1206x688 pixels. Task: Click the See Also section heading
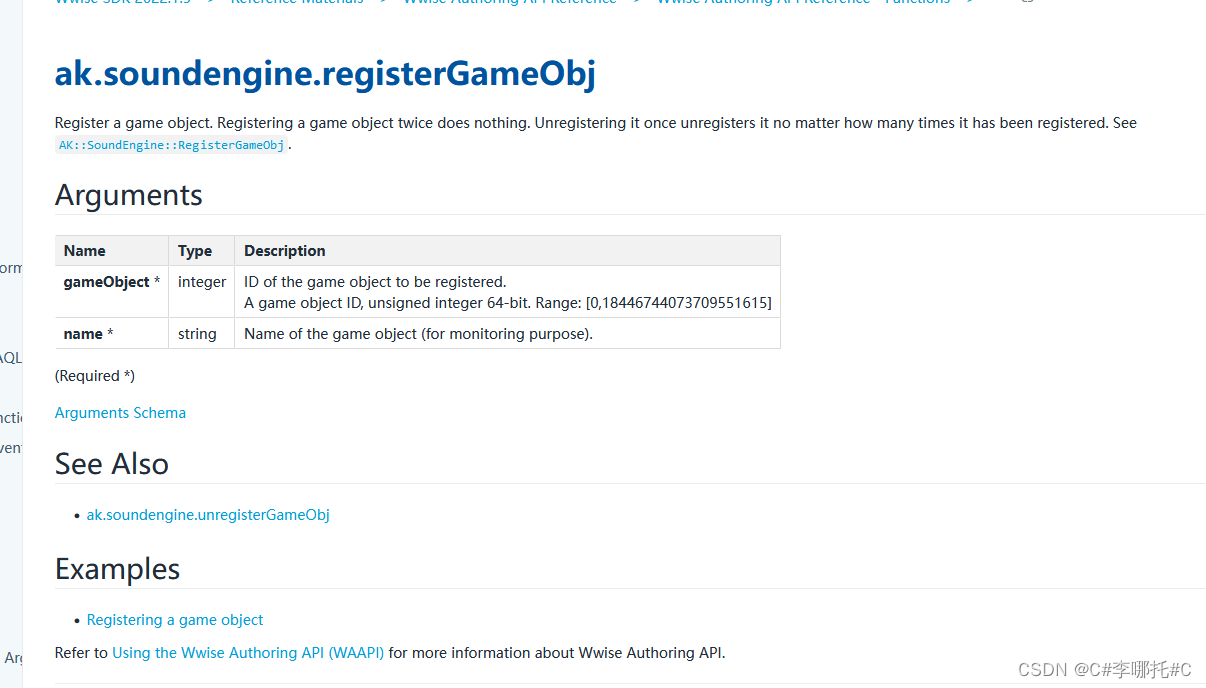pos(112,464)
